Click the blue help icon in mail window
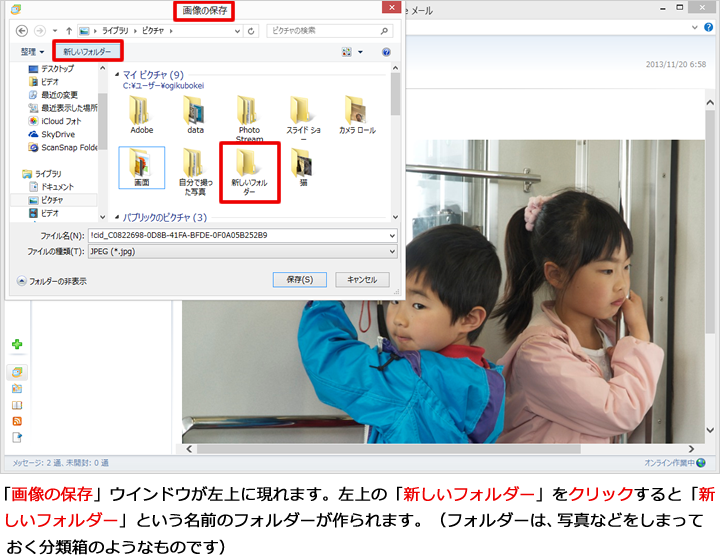720x556 pixels. coord(709,28)
